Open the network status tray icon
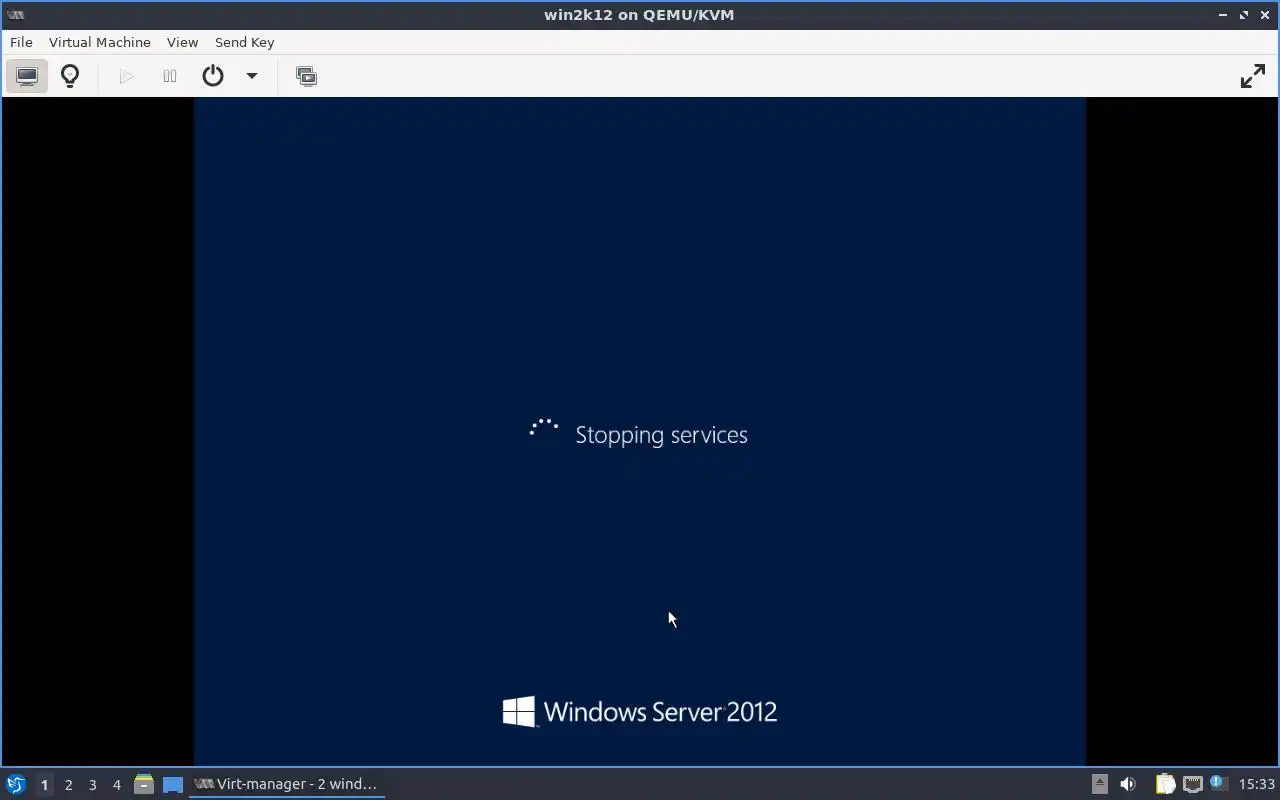The width and height of the screenshot is (1280, 800). 1192,784
